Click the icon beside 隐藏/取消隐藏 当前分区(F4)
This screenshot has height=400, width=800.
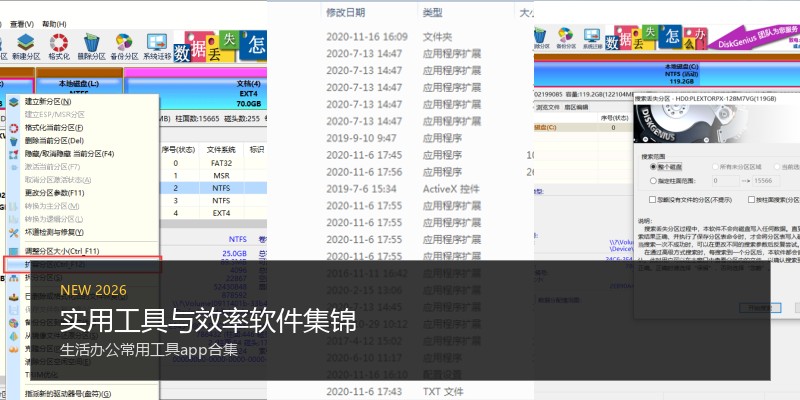[14, 154]
